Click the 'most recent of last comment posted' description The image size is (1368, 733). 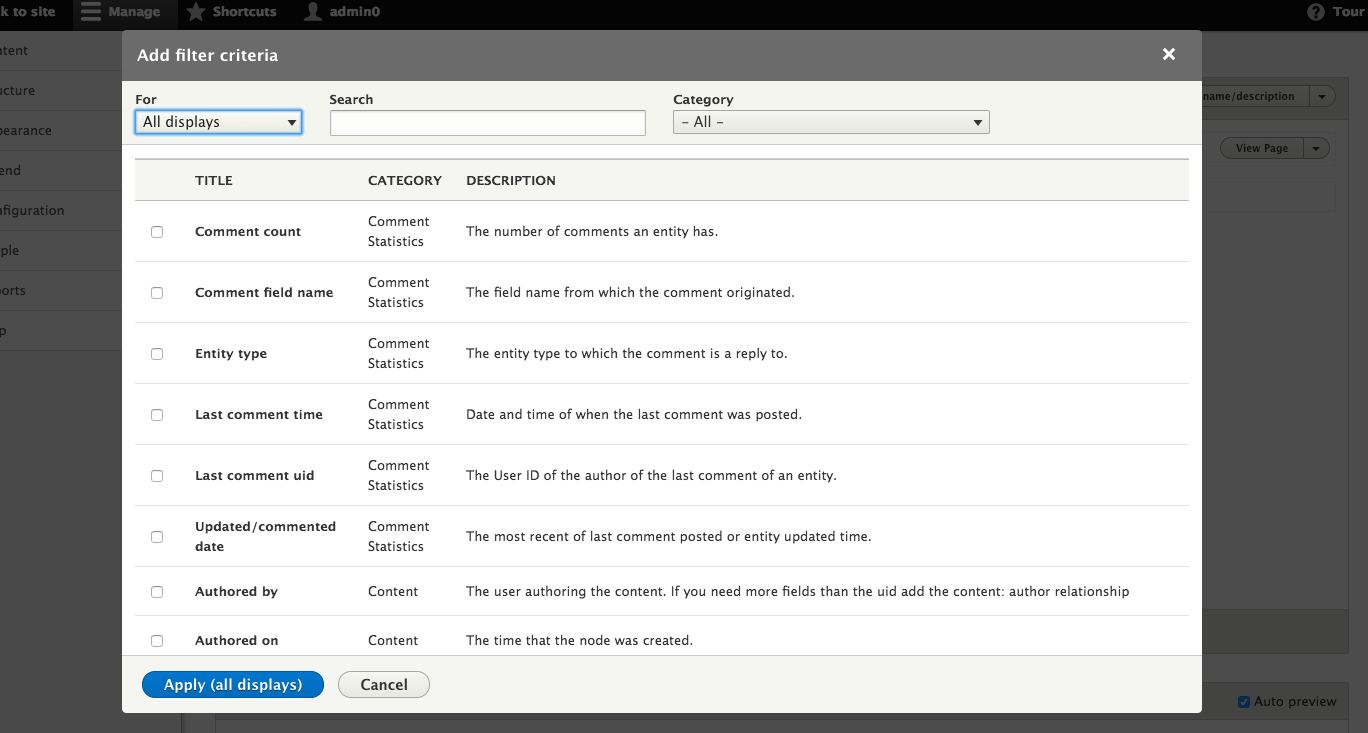click(669, 537)
